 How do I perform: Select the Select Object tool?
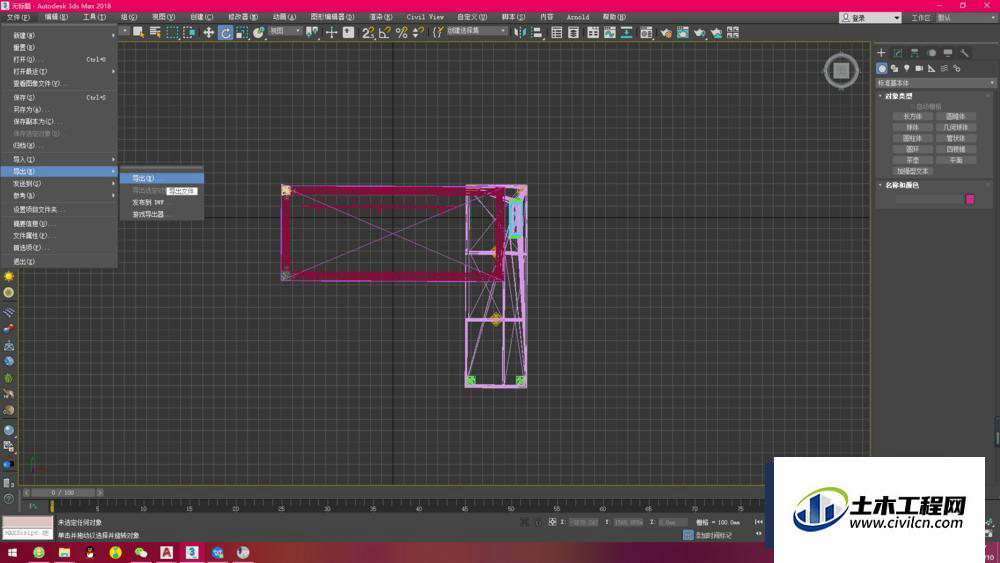point(138,33)
